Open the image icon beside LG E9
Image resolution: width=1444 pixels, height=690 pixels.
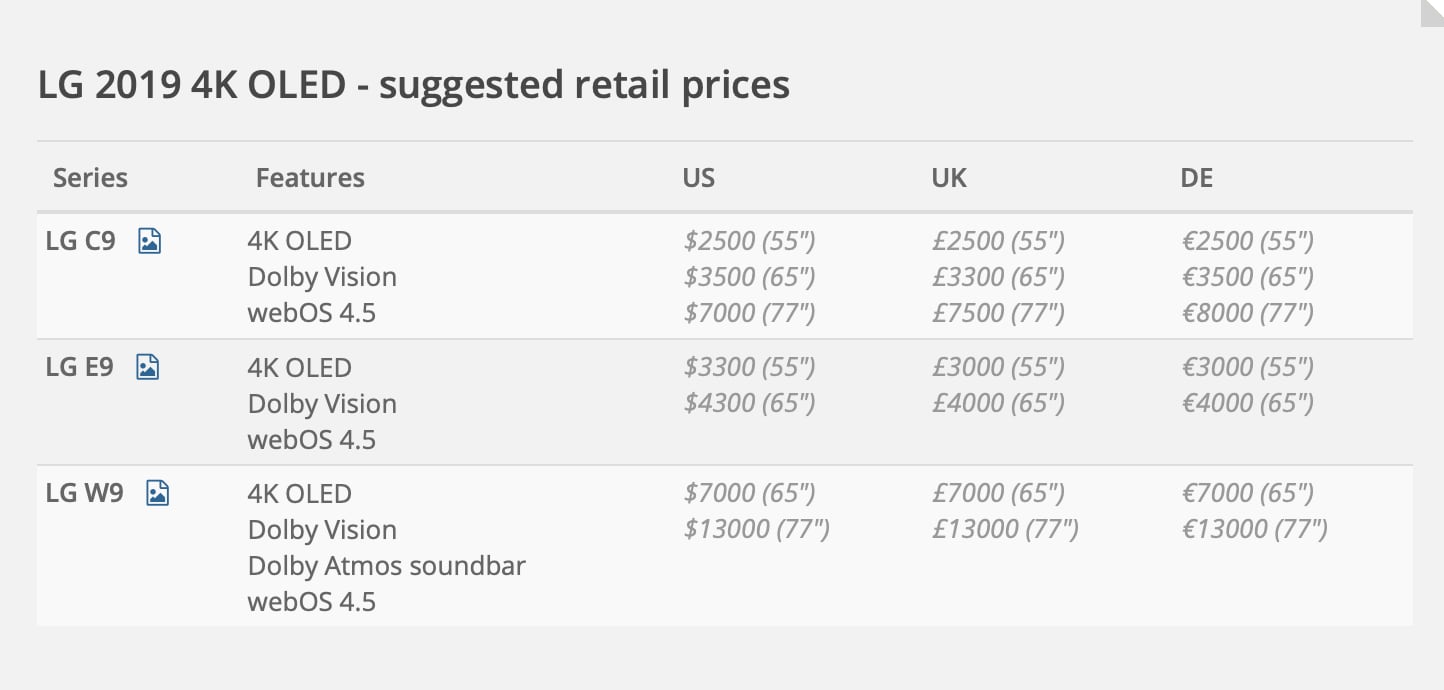148,367
